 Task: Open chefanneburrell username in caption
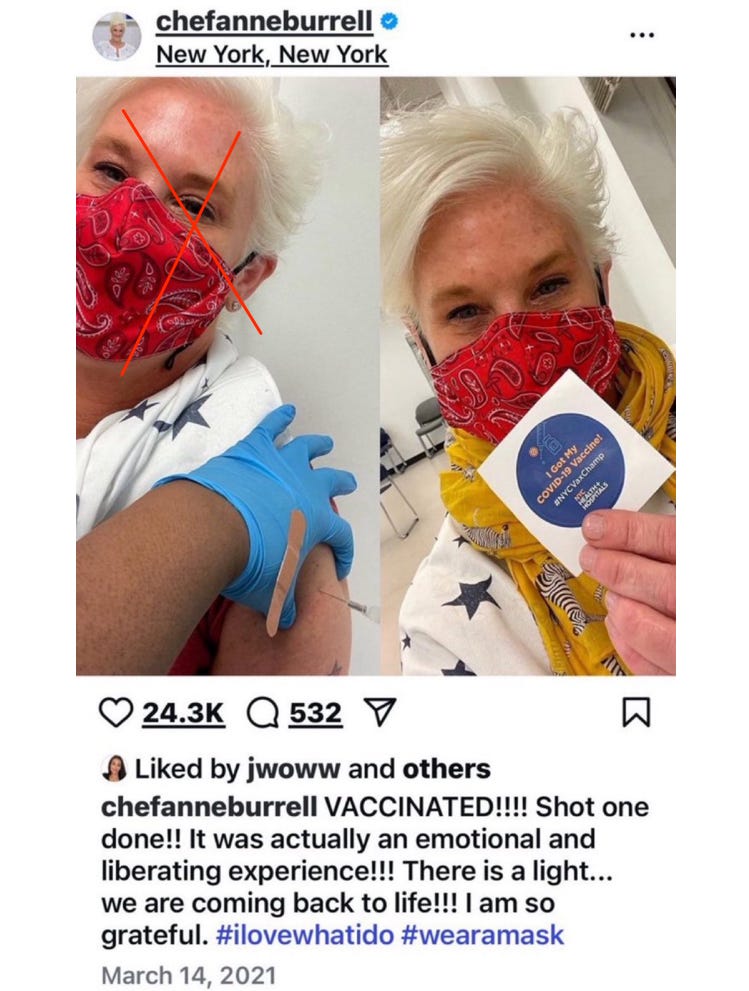click(x=209, y=807)
